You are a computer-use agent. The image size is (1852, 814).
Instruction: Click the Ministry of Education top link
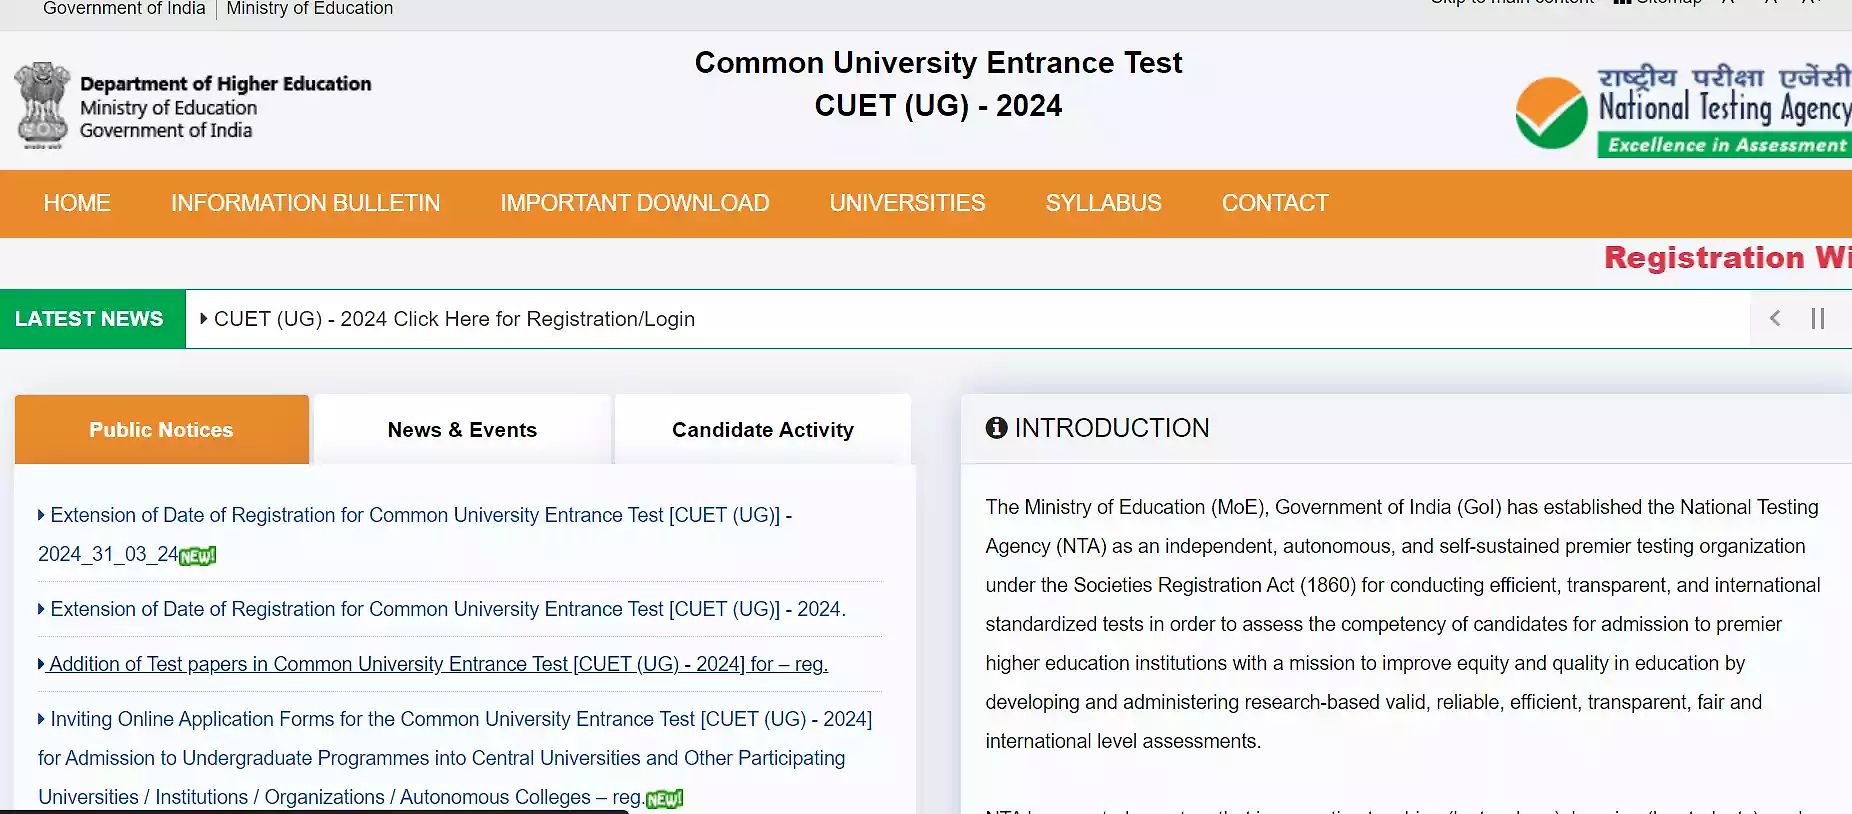tap(310, 9)
